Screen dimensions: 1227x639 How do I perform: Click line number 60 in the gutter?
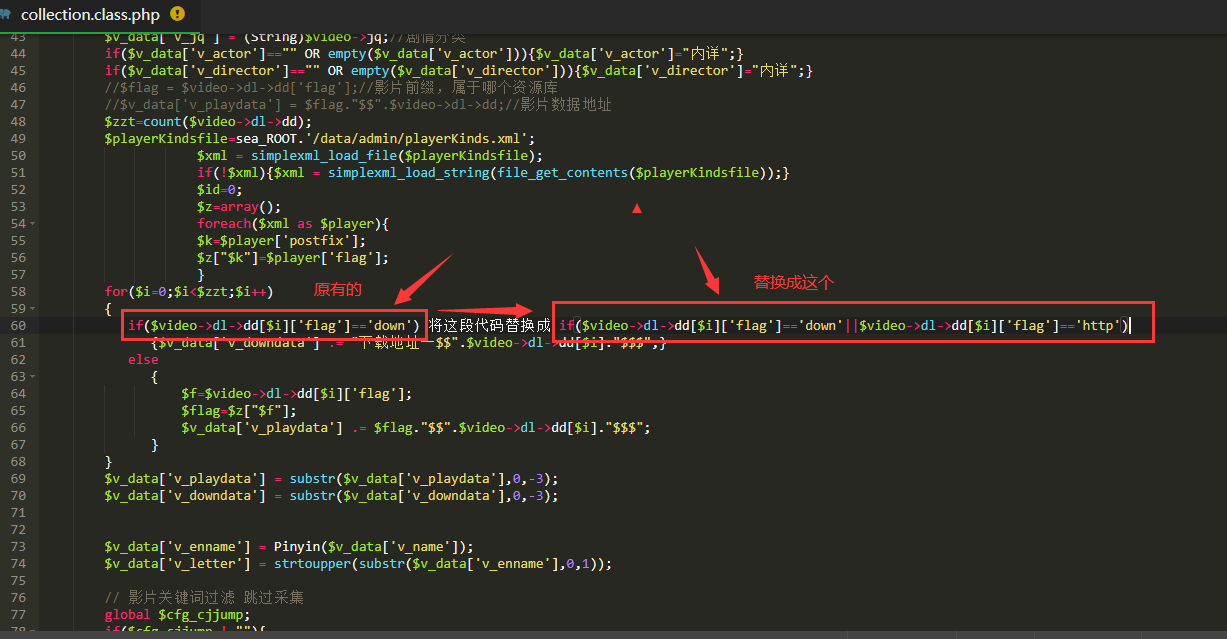coord(18,325)
